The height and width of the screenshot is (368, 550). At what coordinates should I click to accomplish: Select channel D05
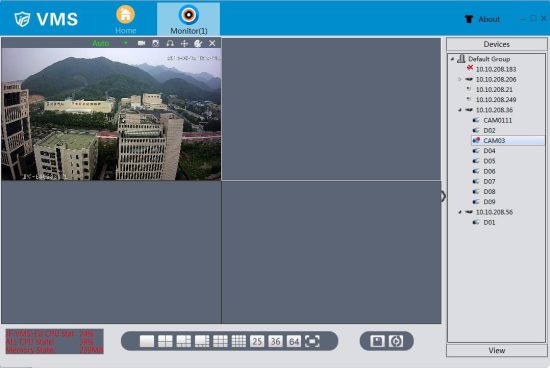pyautogui.click(x=489, y=161)
